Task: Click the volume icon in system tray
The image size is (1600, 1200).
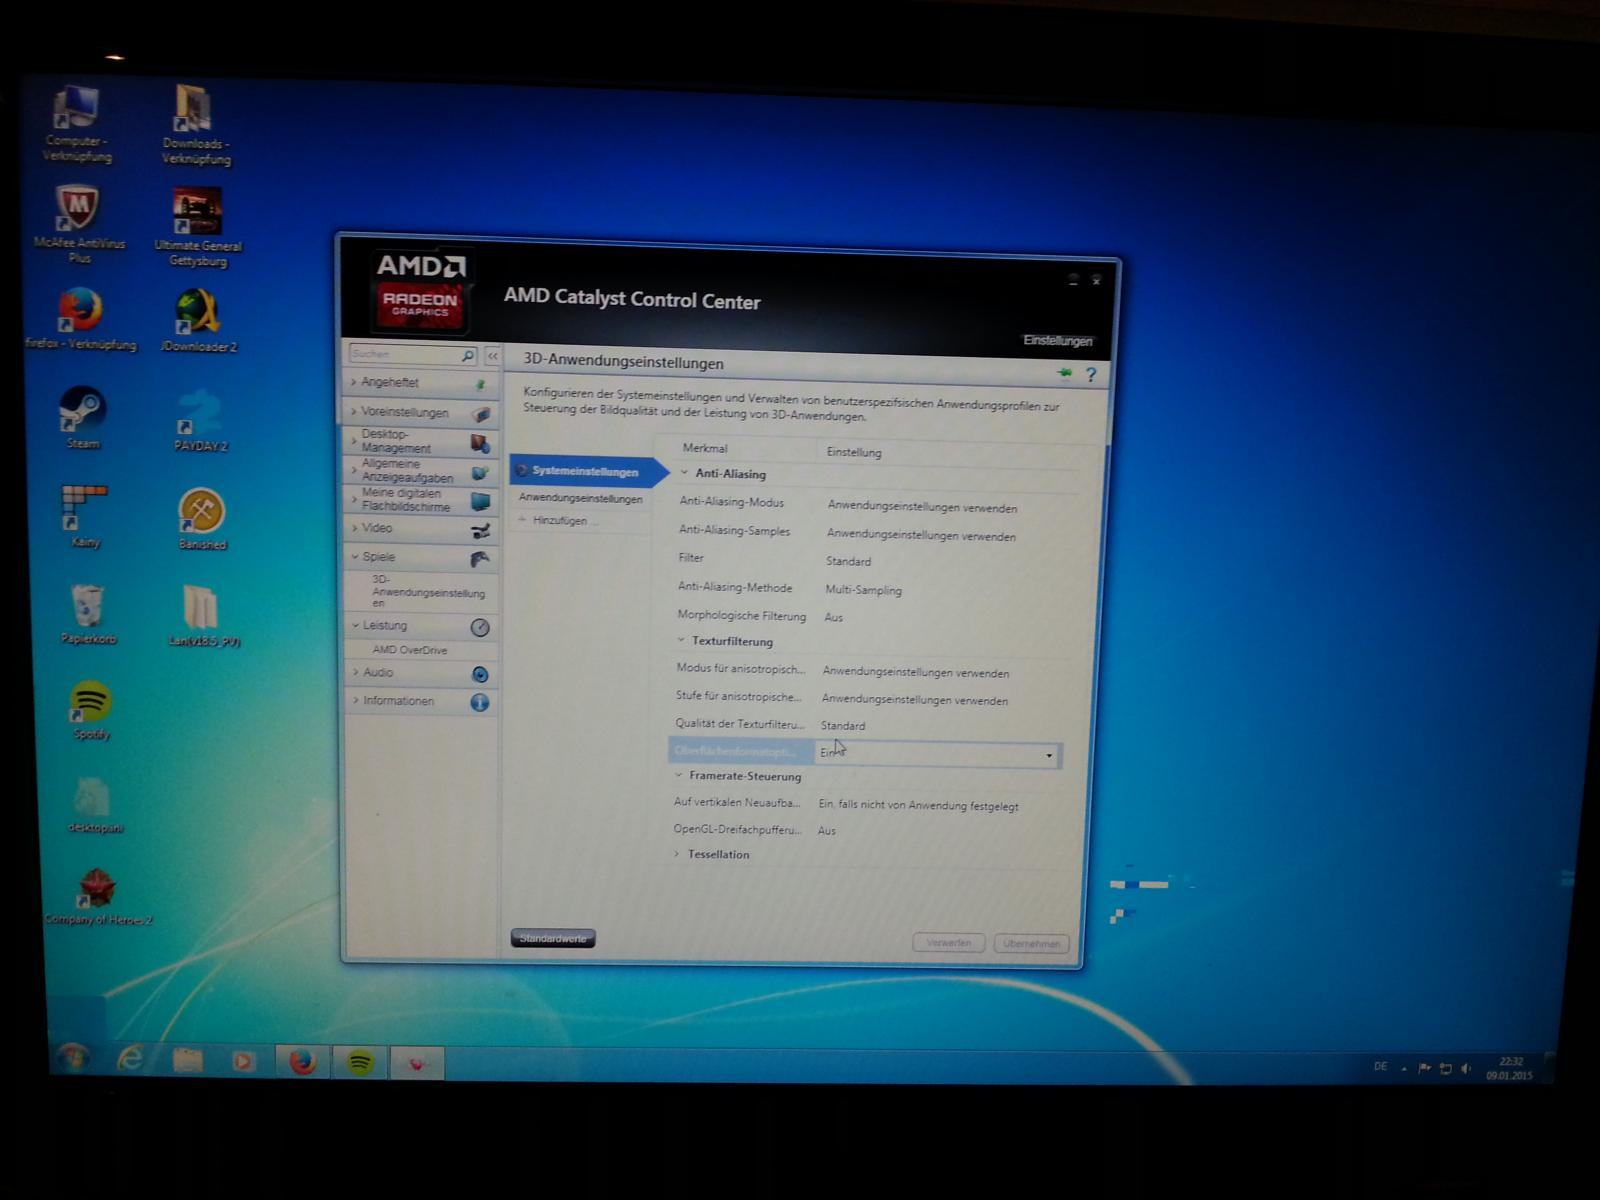Action: click(x=1465, y=1069)
